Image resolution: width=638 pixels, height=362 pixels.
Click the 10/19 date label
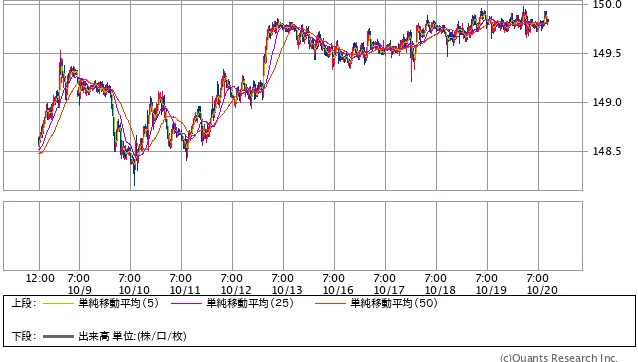pyautogui.click(x=491, y=290)
